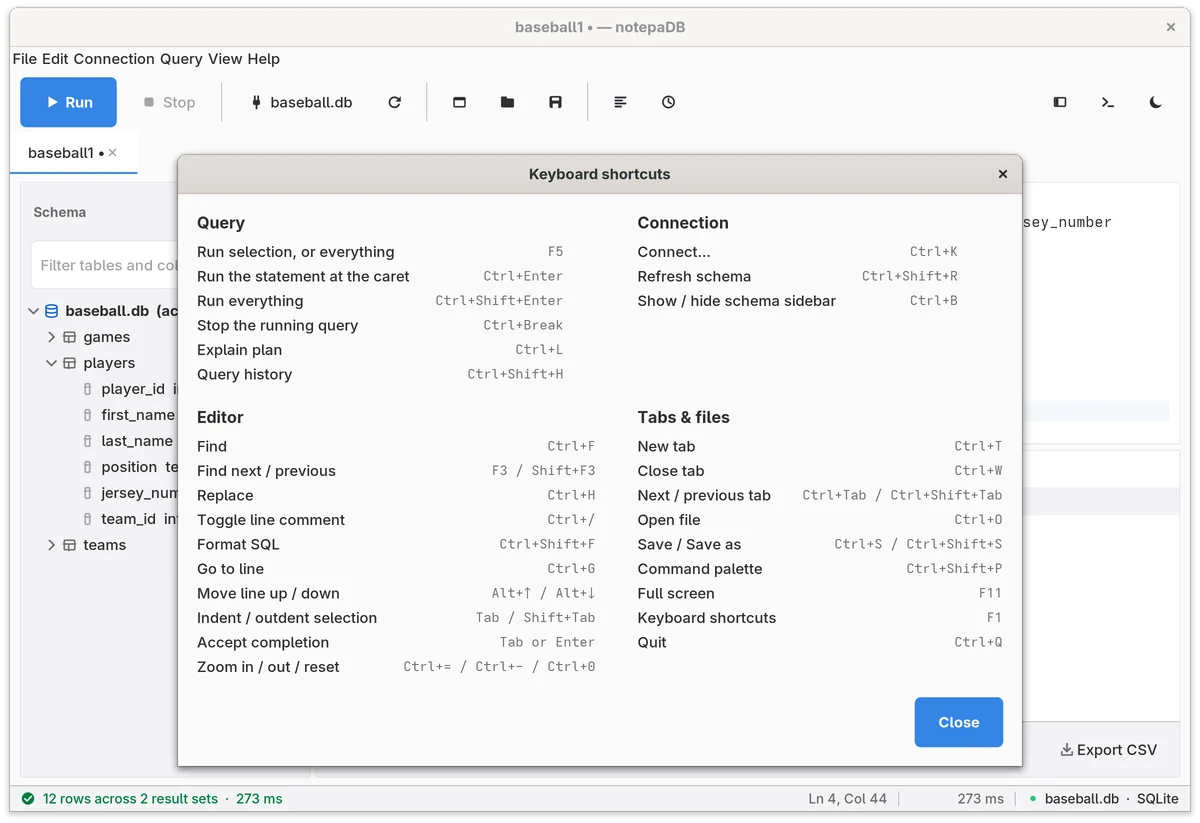Screen dimensions: 1200x823
Task: Open the Edit menu
Action: 55,59
